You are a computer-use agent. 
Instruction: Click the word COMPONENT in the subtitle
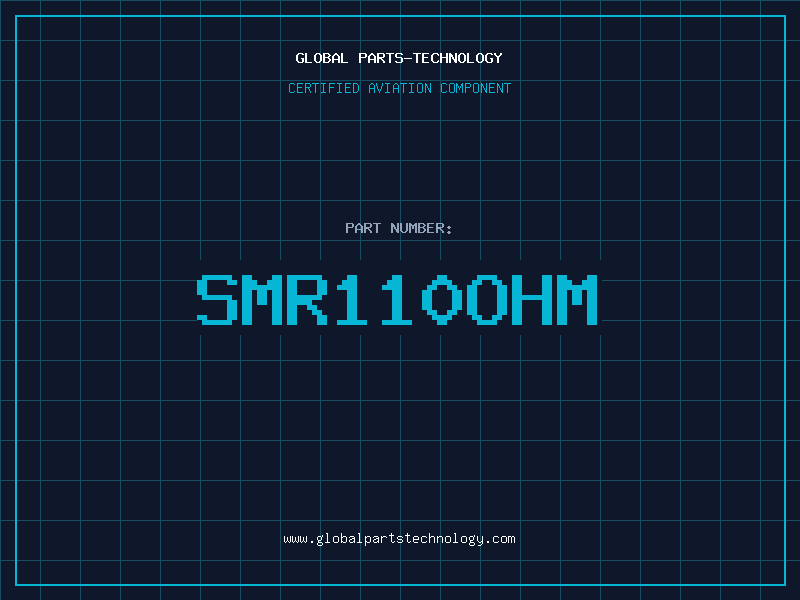point(476,88)
